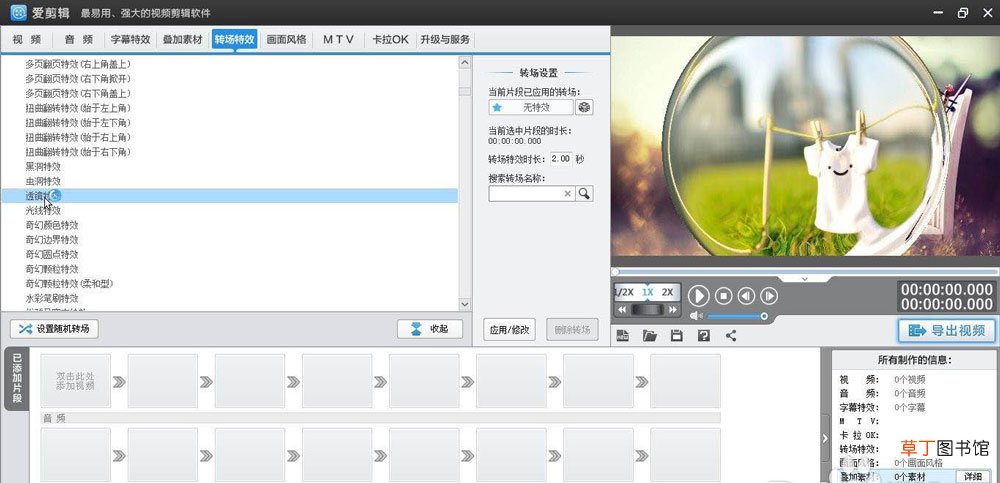
Task: Switch to the 视频 tab
Action: [x=27, y=39]
